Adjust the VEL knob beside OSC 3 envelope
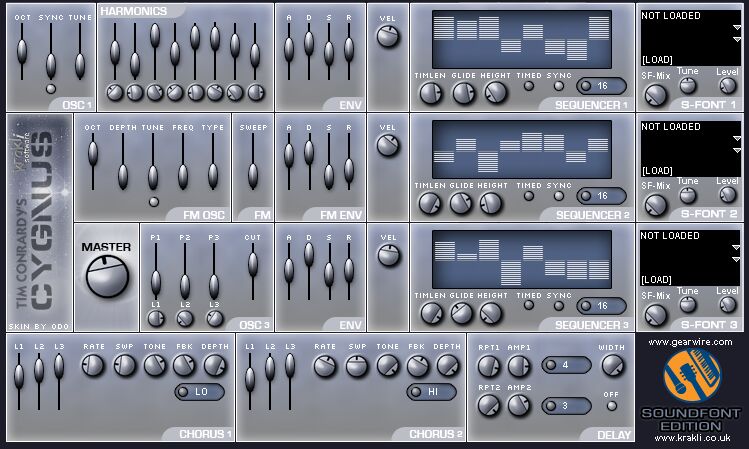 (388, 256)
